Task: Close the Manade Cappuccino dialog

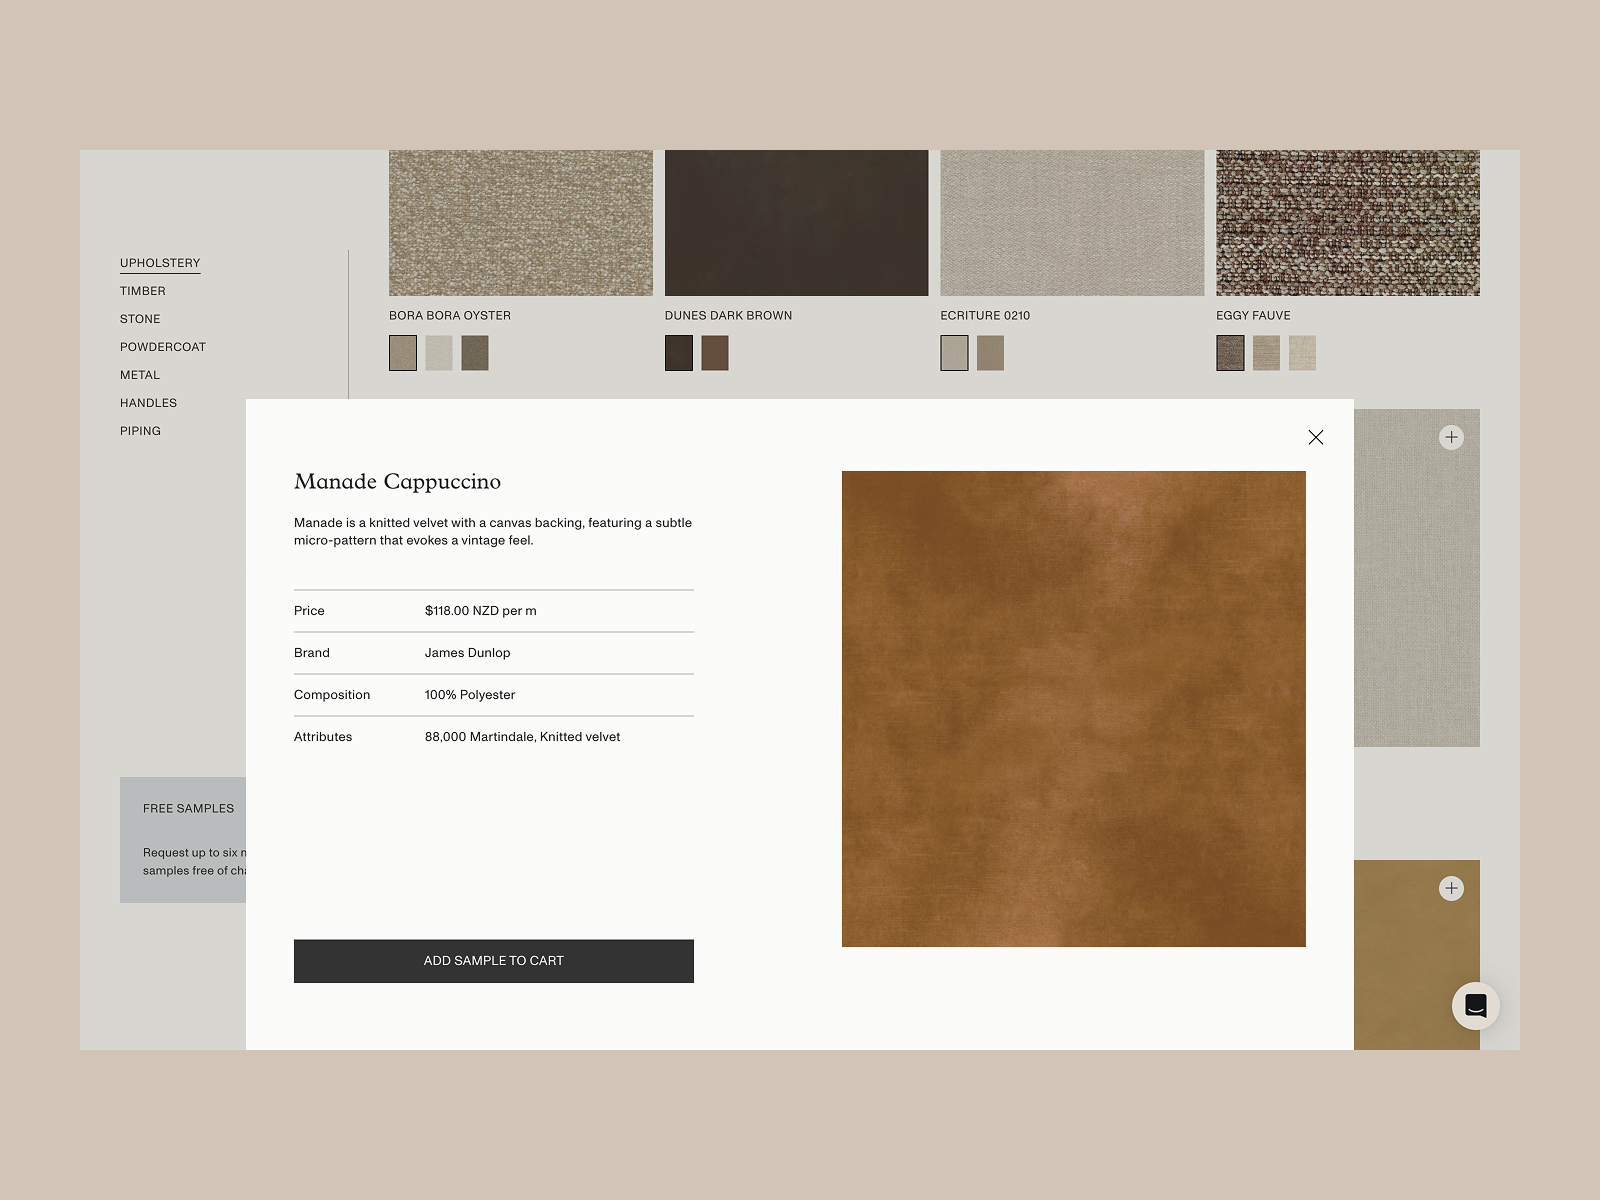Action: click(x=1316, y=437)
